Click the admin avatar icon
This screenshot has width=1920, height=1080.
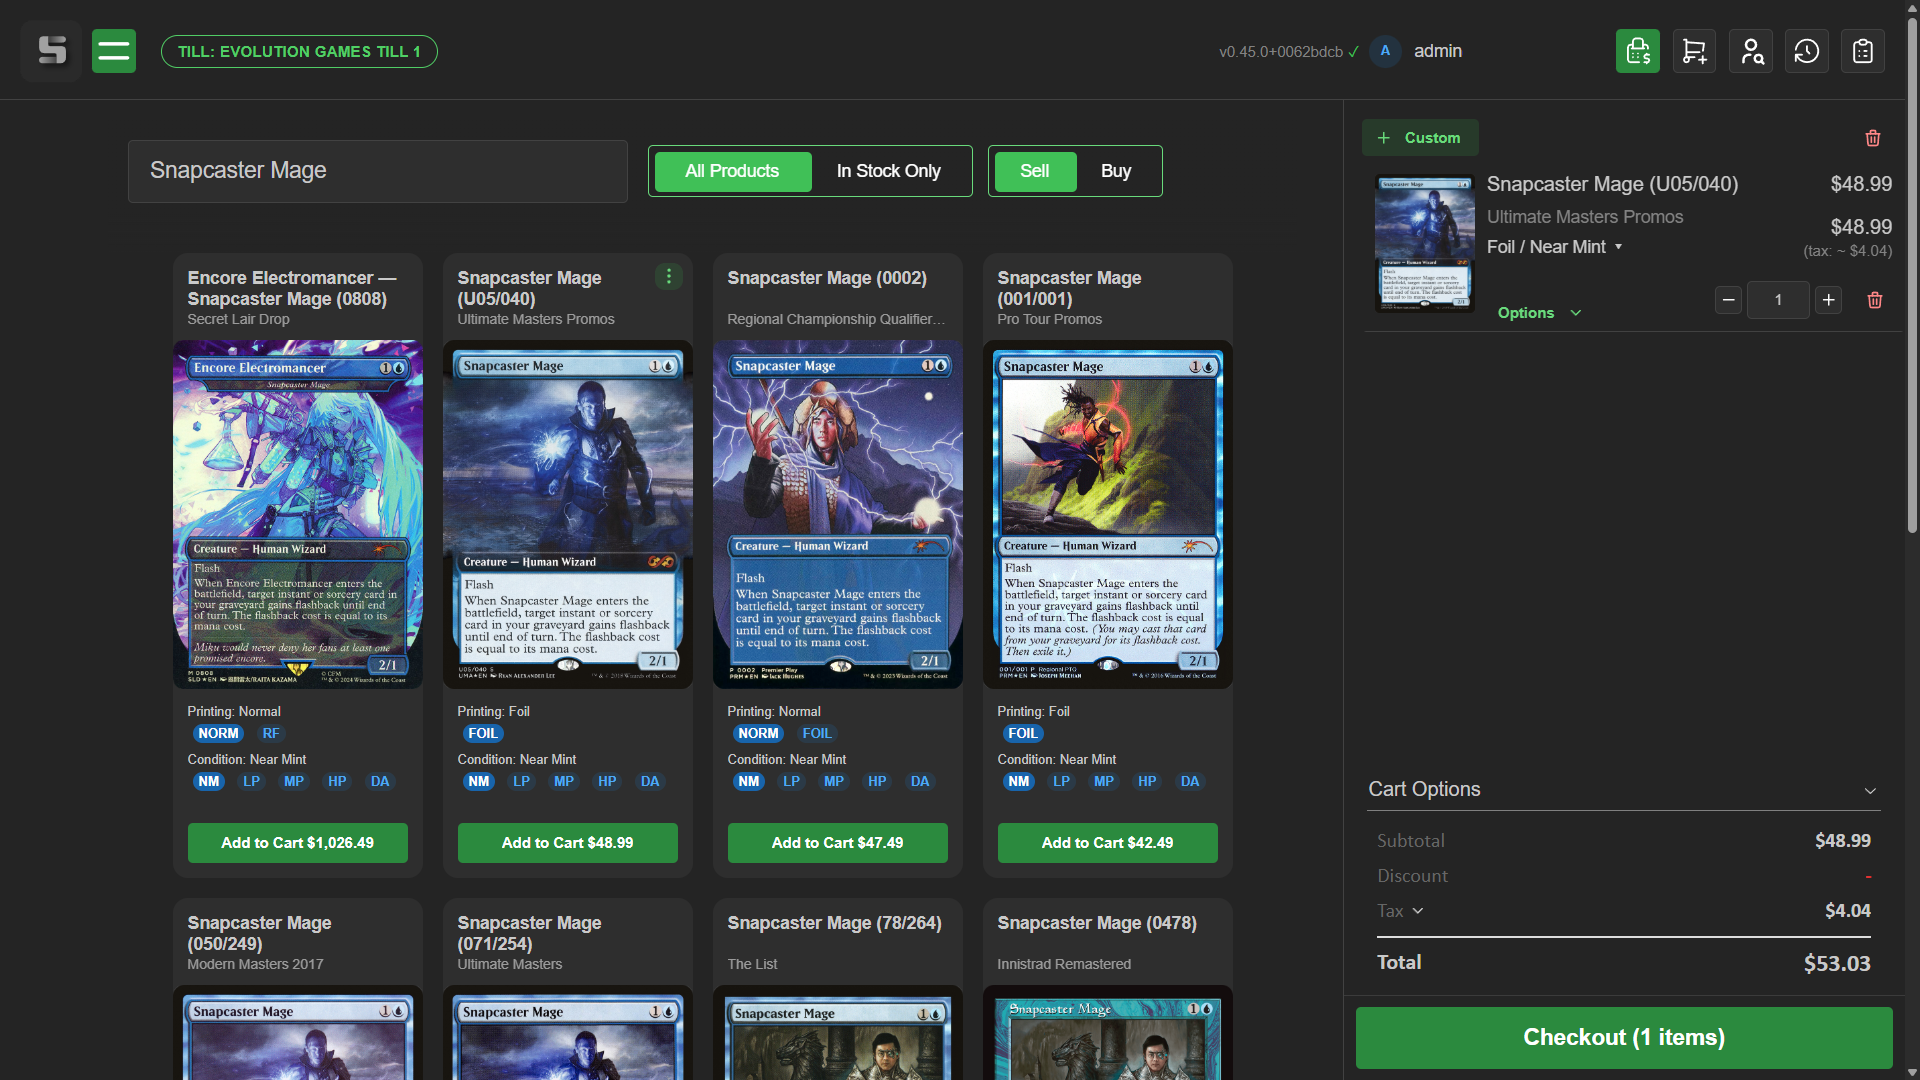pos(1385,51)
